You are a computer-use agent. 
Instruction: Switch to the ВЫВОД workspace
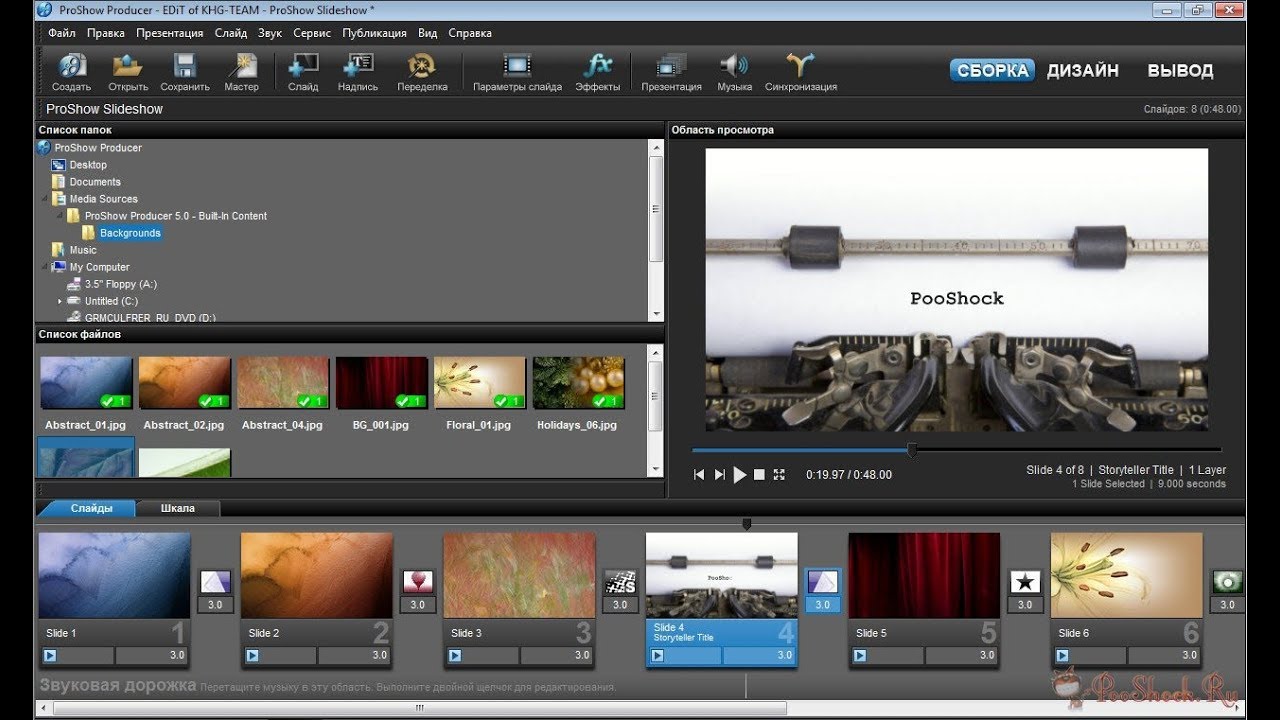tap(1180, 71)
